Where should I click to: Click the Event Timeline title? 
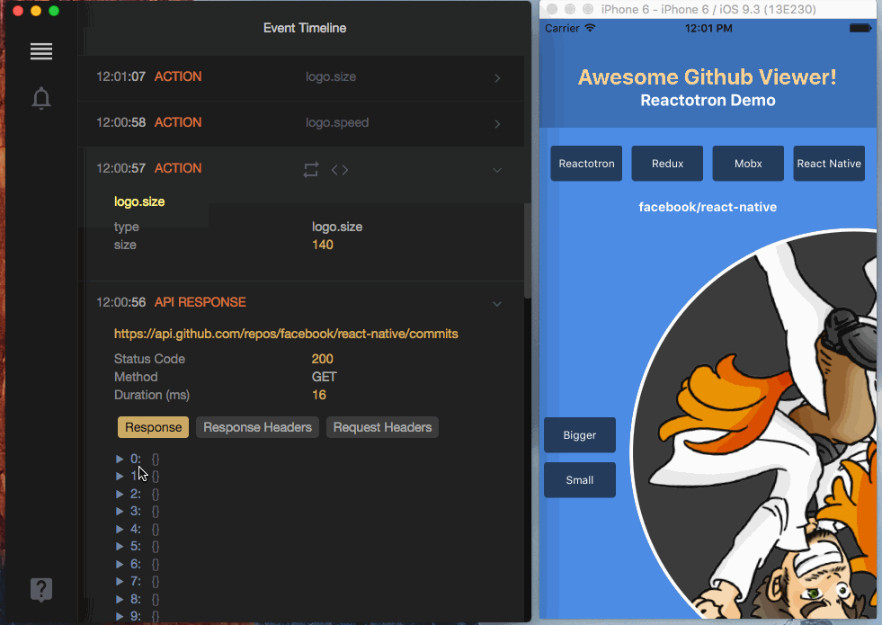coord(304,28)
